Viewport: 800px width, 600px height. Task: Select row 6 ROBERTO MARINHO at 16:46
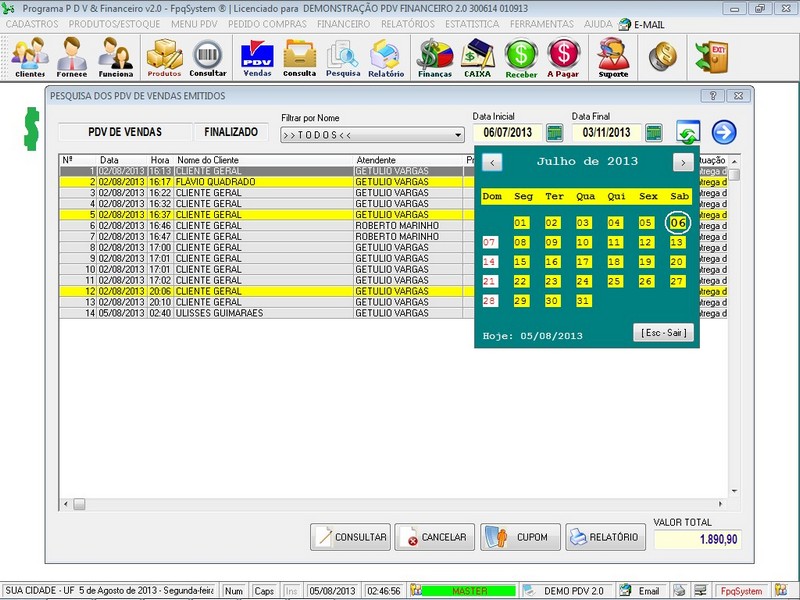coord(267,226)
